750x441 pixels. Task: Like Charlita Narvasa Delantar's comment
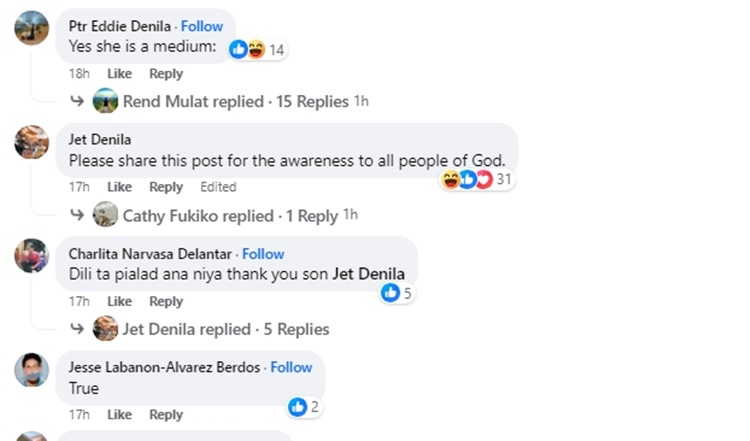pyautogui.click(x=119, y=301)
